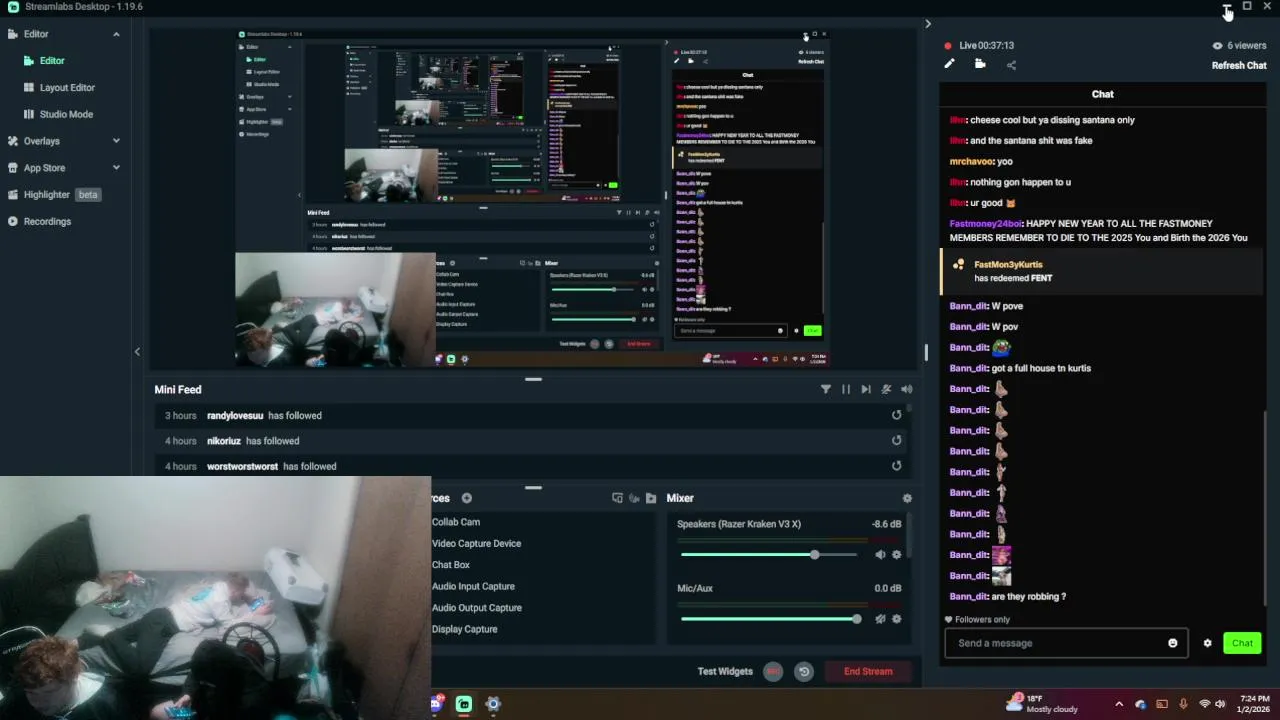
Task: Adjust the Mic/Aux volume slider
Action: click(x=768, y=619)
